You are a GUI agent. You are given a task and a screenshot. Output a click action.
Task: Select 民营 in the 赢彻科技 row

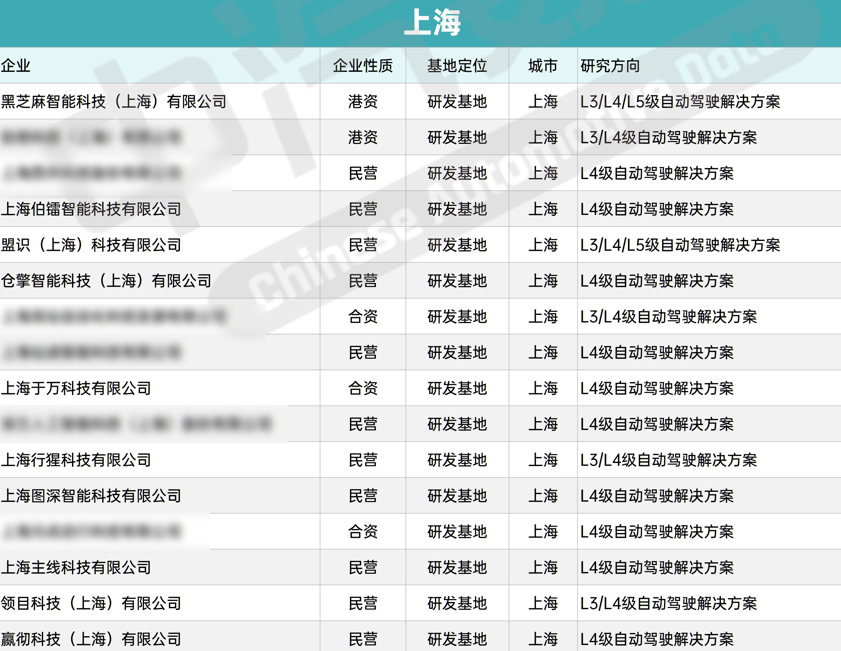click(363, 639)
